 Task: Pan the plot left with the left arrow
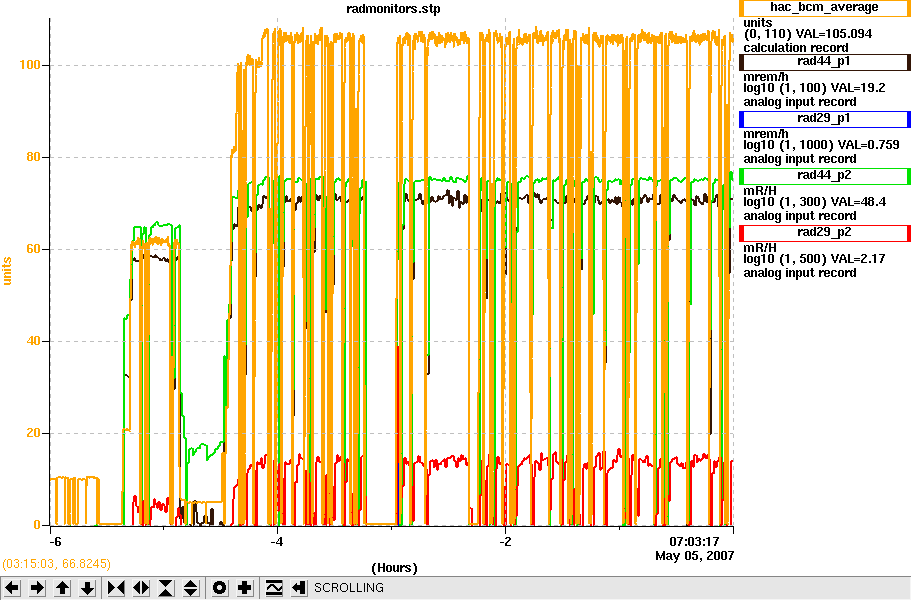point(12,588)
